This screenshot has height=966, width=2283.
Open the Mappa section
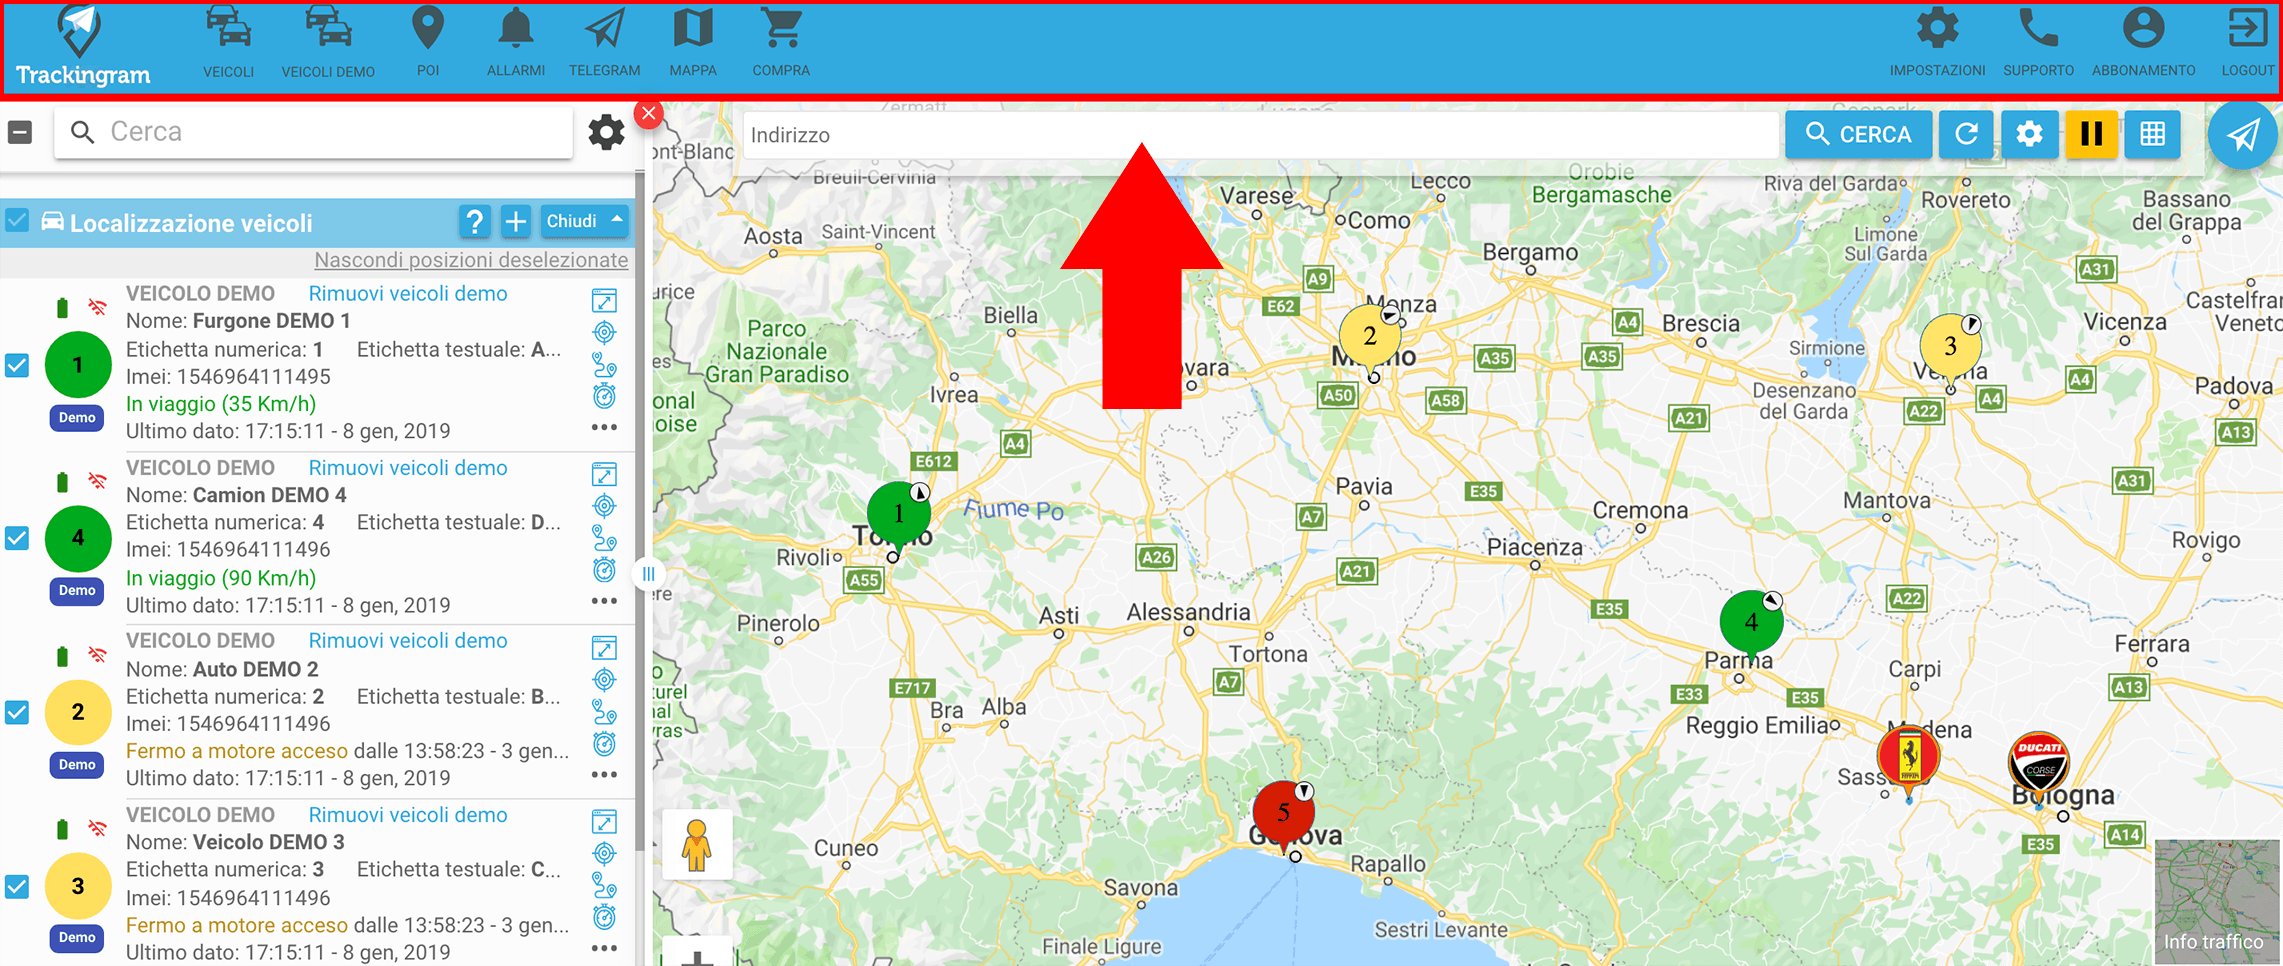(693, 42)
